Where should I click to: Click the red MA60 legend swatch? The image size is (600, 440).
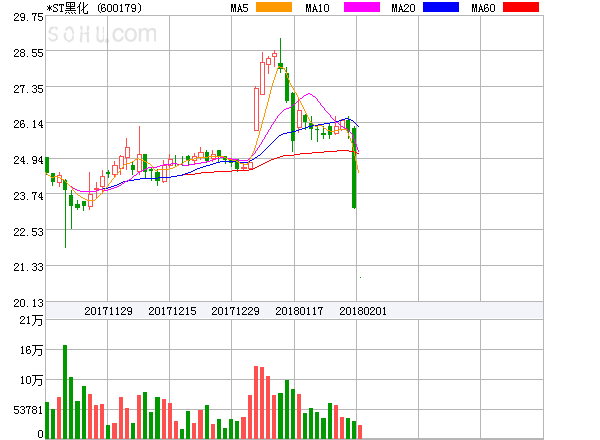pos(521,7)
